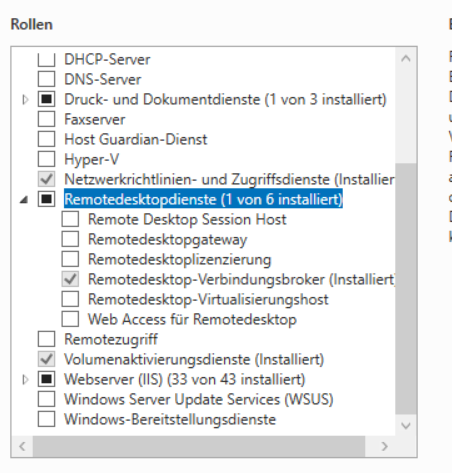Check the Host Guardian-Dienst box
The width and height of the screenshot is (452, 473).
(46, 139)
